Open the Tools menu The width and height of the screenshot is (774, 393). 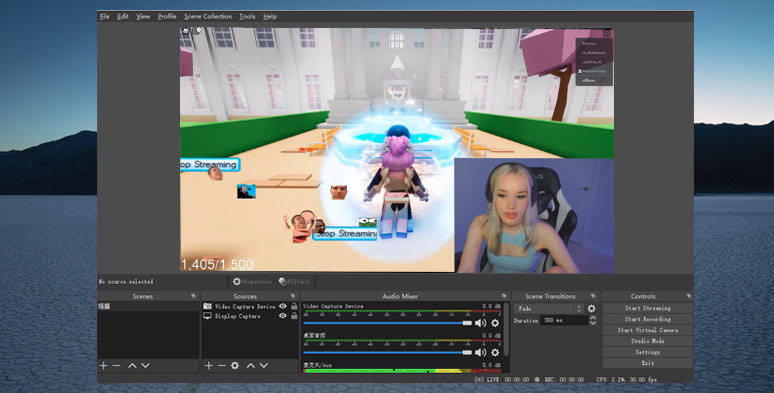(247, 16)
